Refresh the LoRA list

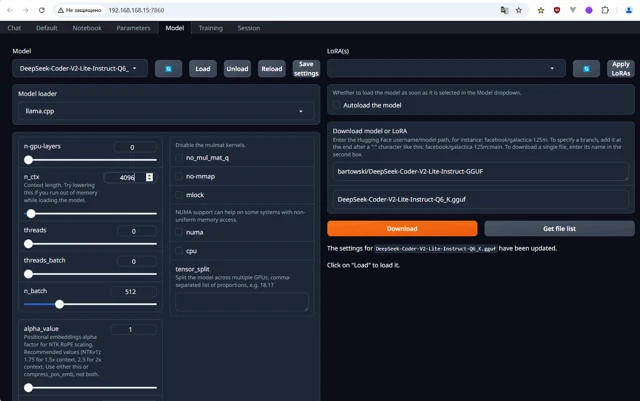click(x=586, y=69)
